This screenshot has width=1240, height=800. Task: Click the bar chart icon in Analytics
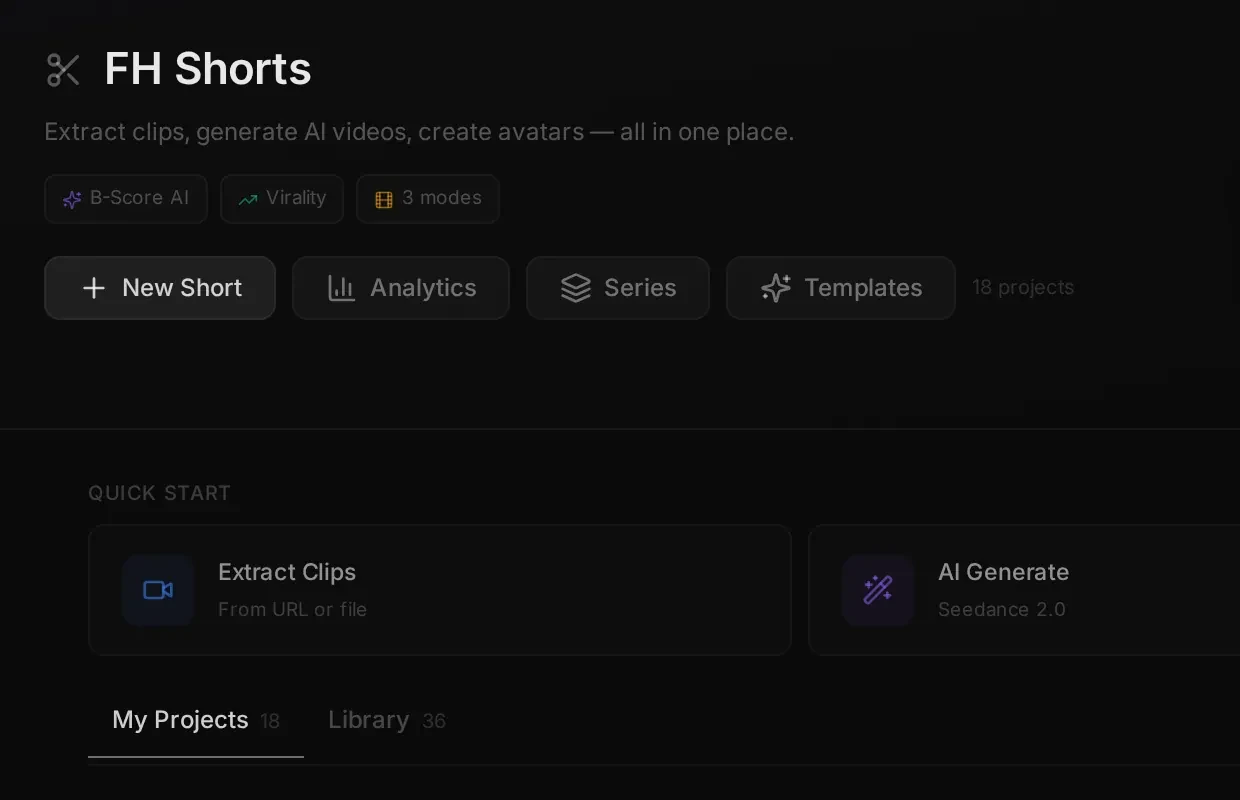tap(342, 288)
